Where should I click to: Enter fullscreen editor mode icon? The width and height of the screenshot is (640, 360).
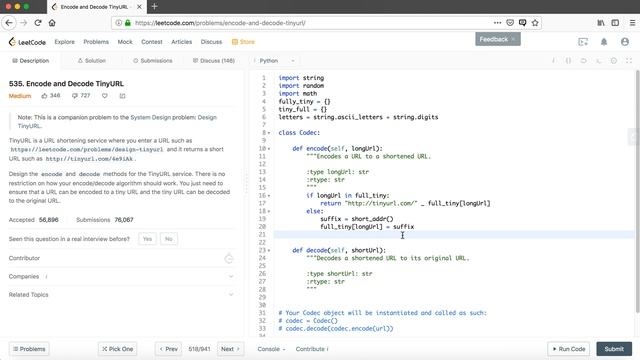pos(629,60)
